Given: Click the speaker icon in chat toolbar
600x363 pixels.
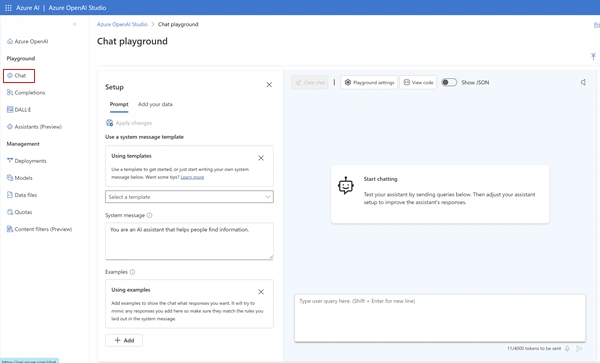Looking at the screenshot, I should [583, 82].
